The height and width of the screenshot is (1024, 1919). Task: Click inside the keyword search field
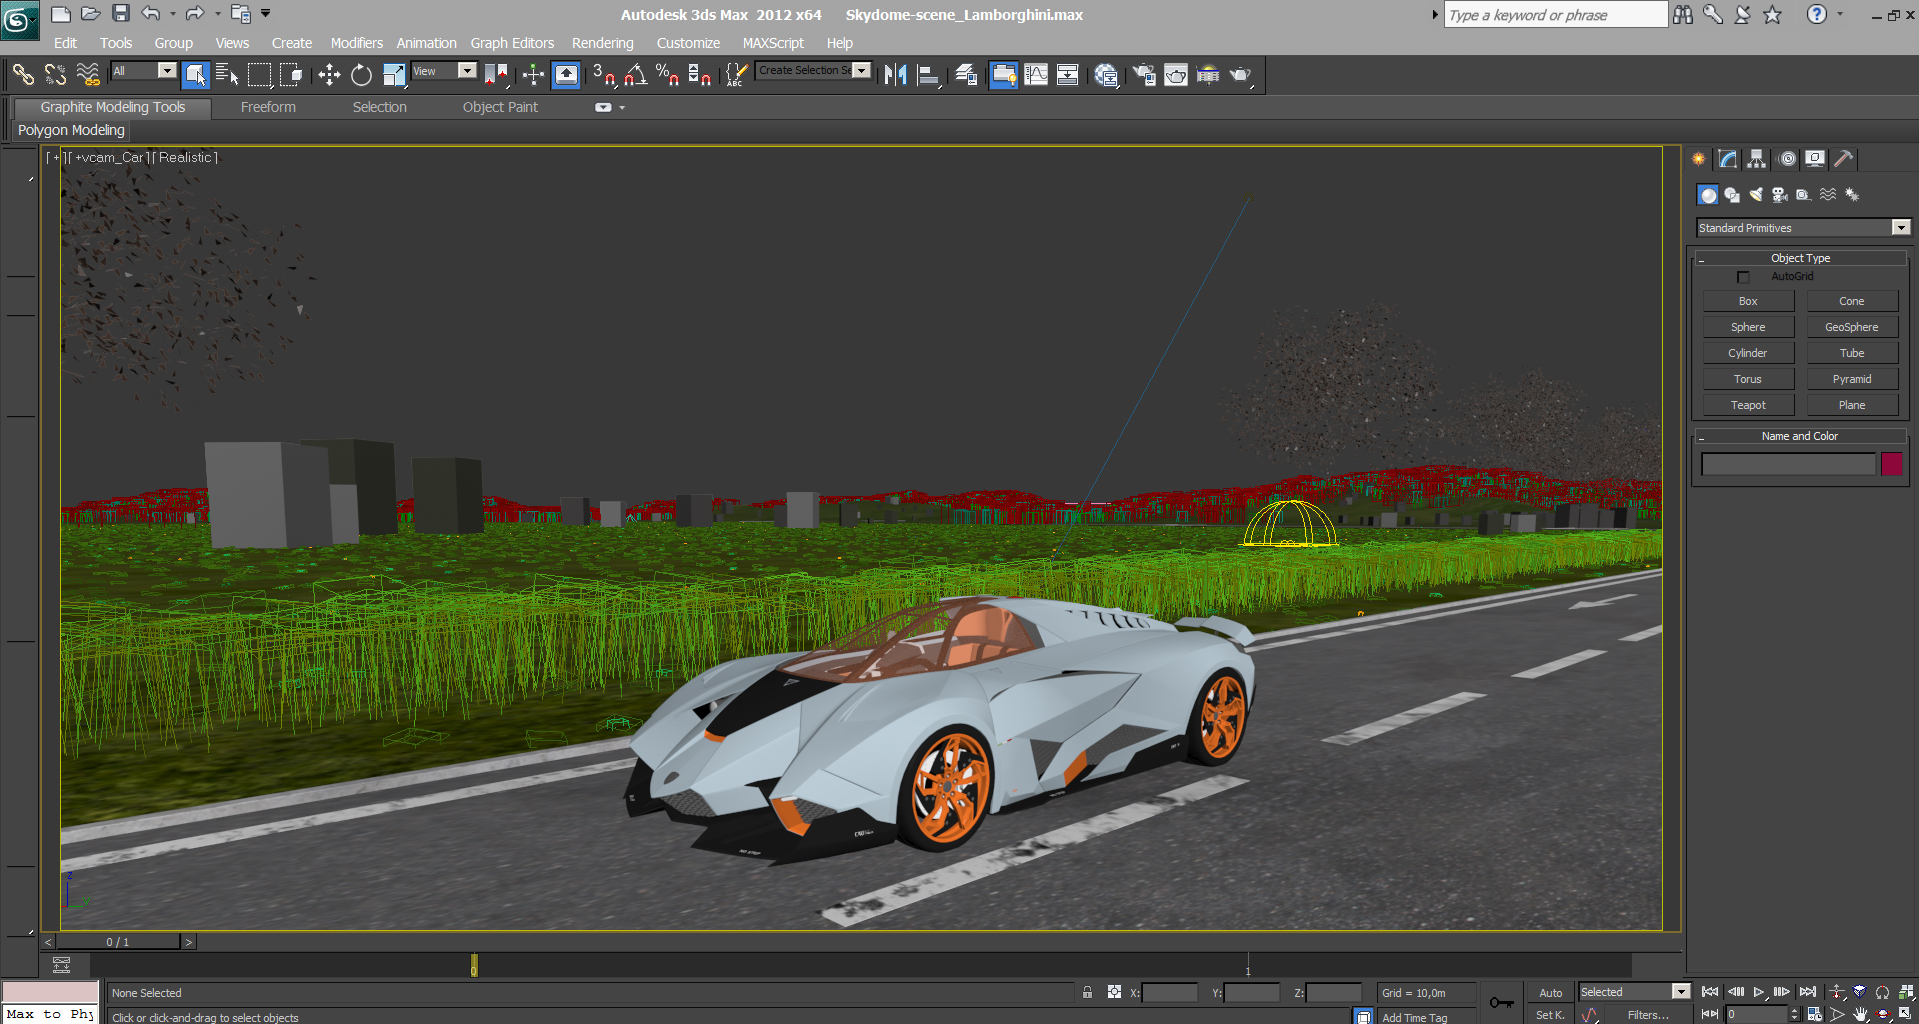tap(1556, 14)
